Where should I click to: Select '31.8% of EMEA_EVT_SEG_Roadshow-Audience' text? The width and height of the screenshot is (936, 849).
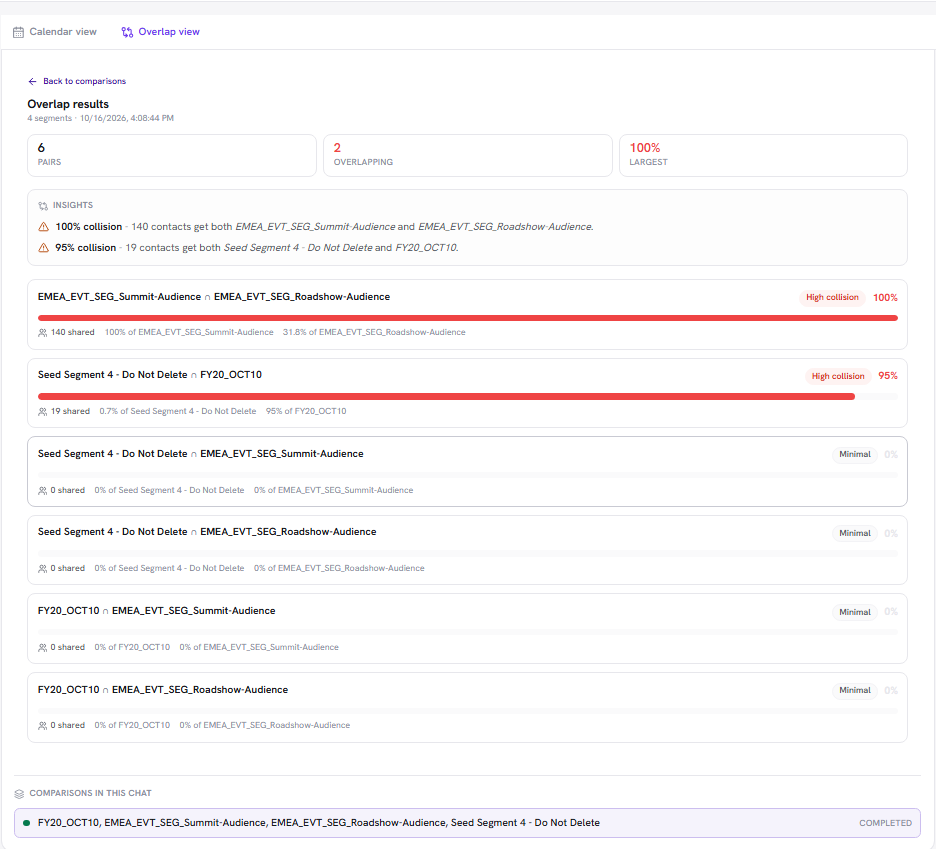tap(374, 332)
